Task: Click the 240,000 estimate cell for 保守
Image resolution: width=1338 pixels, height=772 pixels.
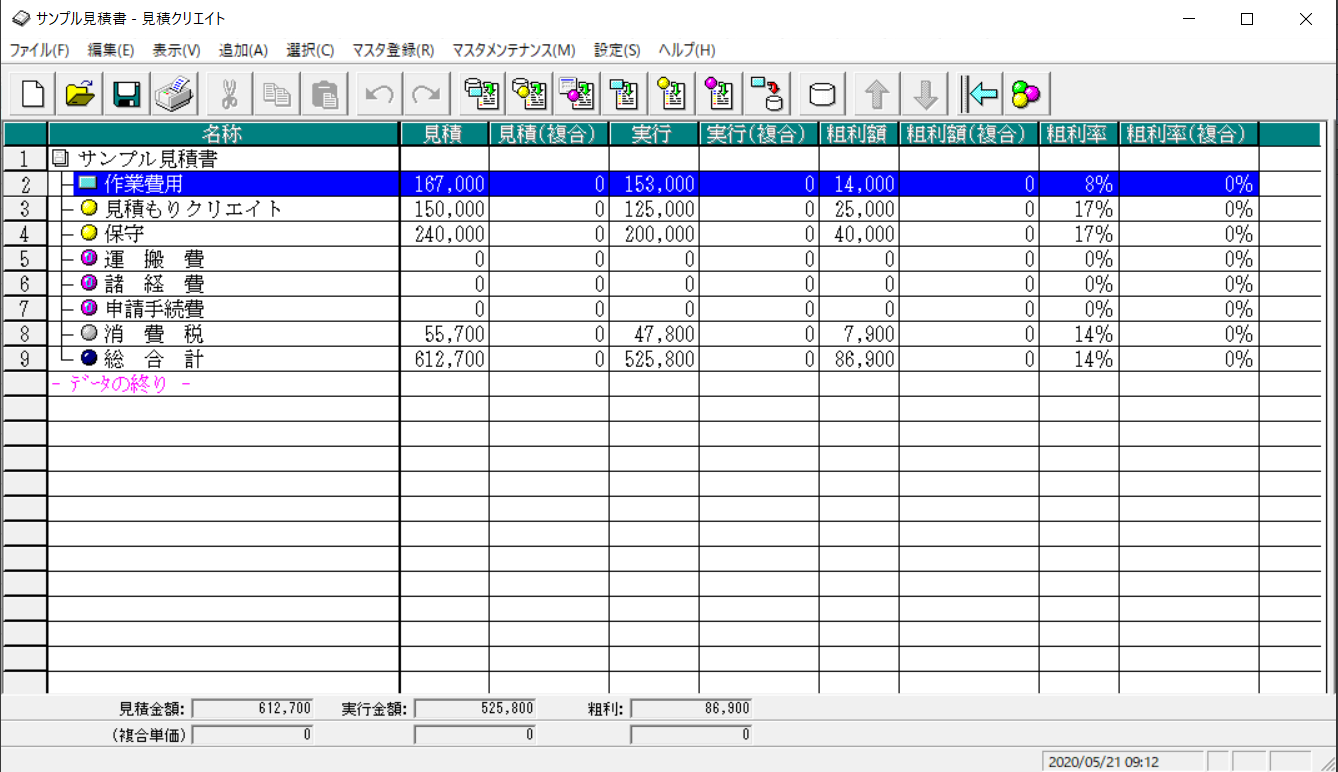Action: click(x=444, y=233)
